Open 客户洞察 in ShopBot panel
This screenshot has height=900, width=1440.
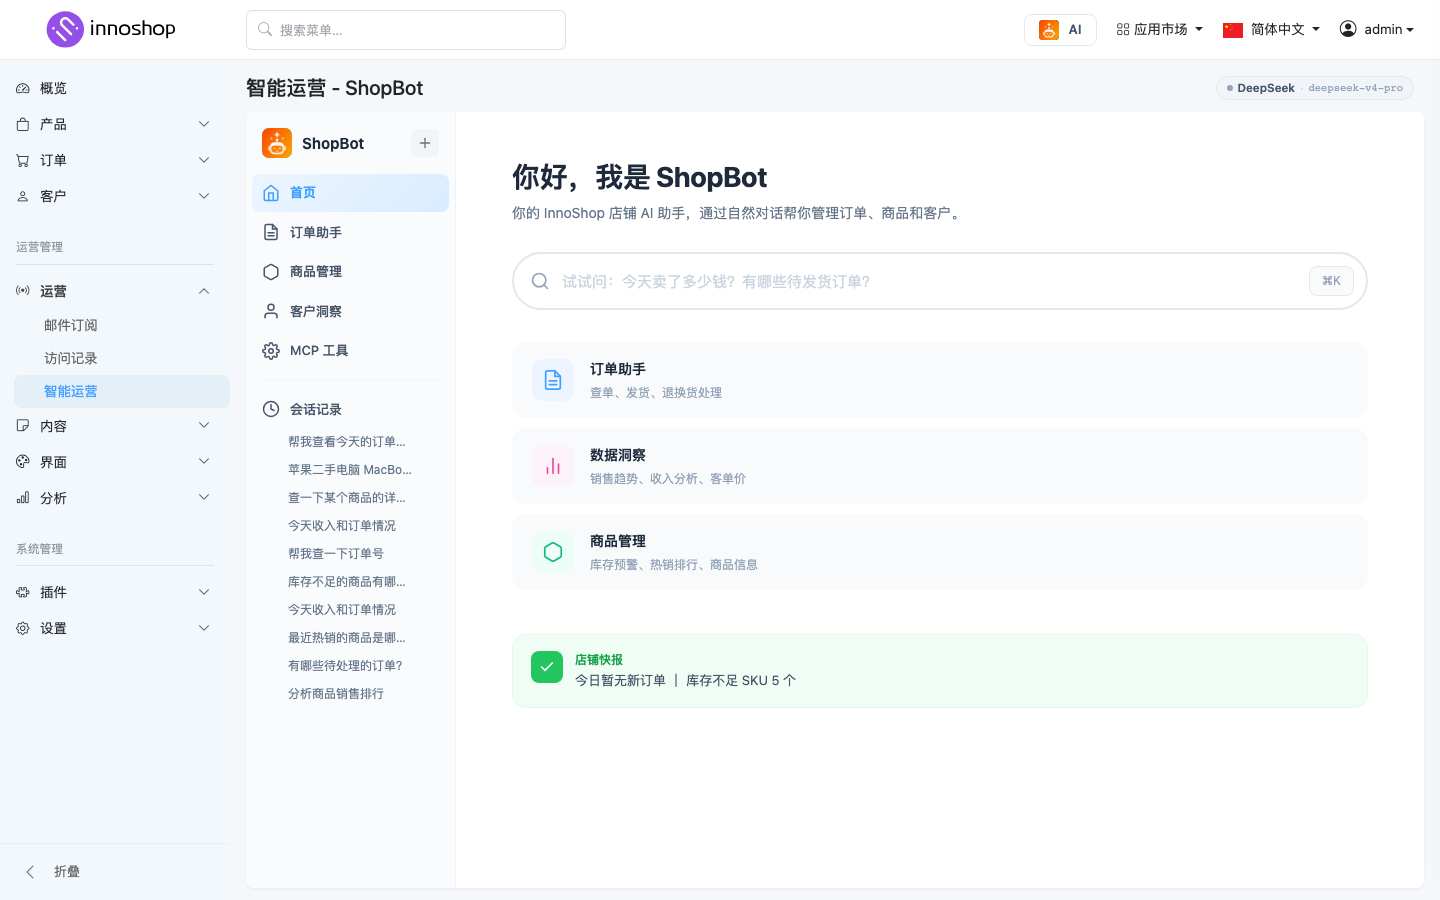(x=350, y=311)
